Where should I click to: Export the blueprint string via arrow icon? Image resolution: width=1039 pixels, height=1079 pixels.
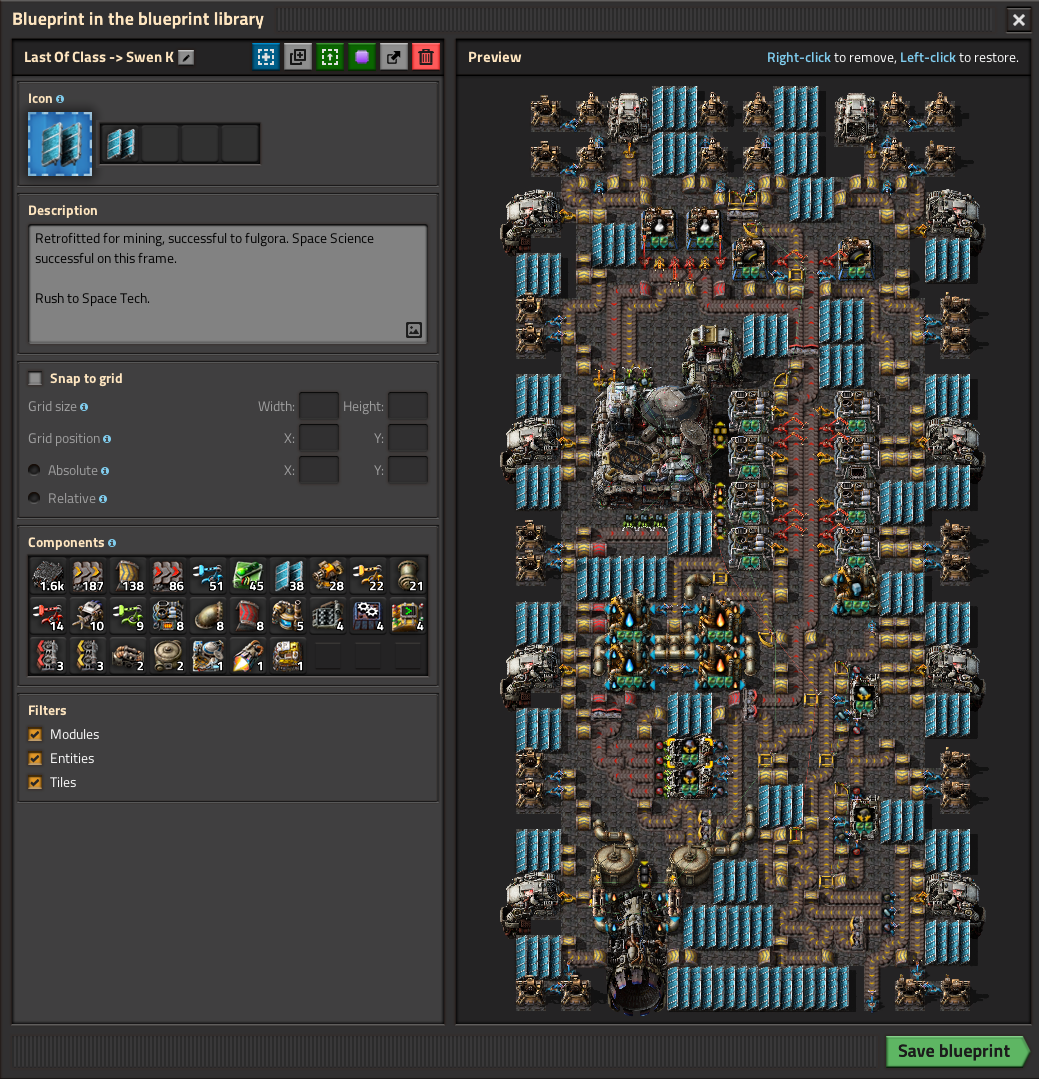pos(393,57)
